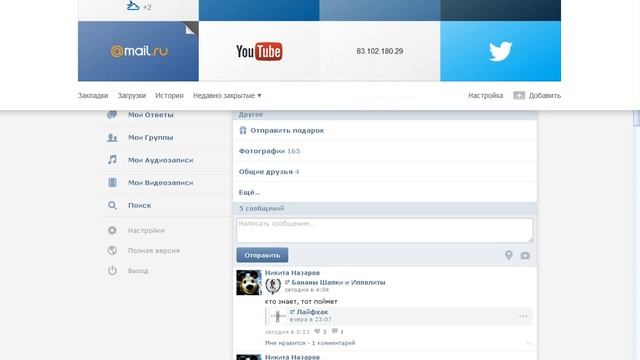Viewport: 640px width, 360px height.
Task: Click the Мои Видеозаписи film icon
Action: point(112,182)
